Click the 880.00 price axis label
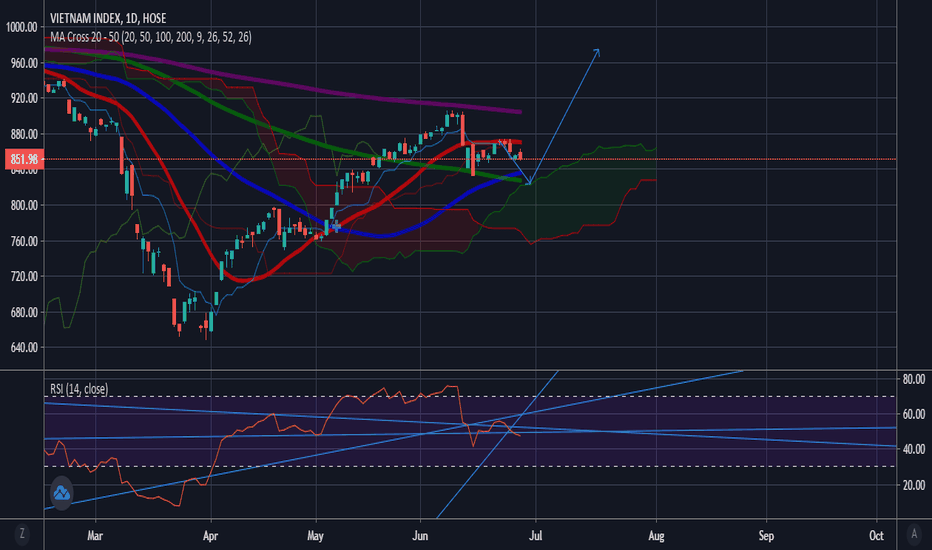 24,134
